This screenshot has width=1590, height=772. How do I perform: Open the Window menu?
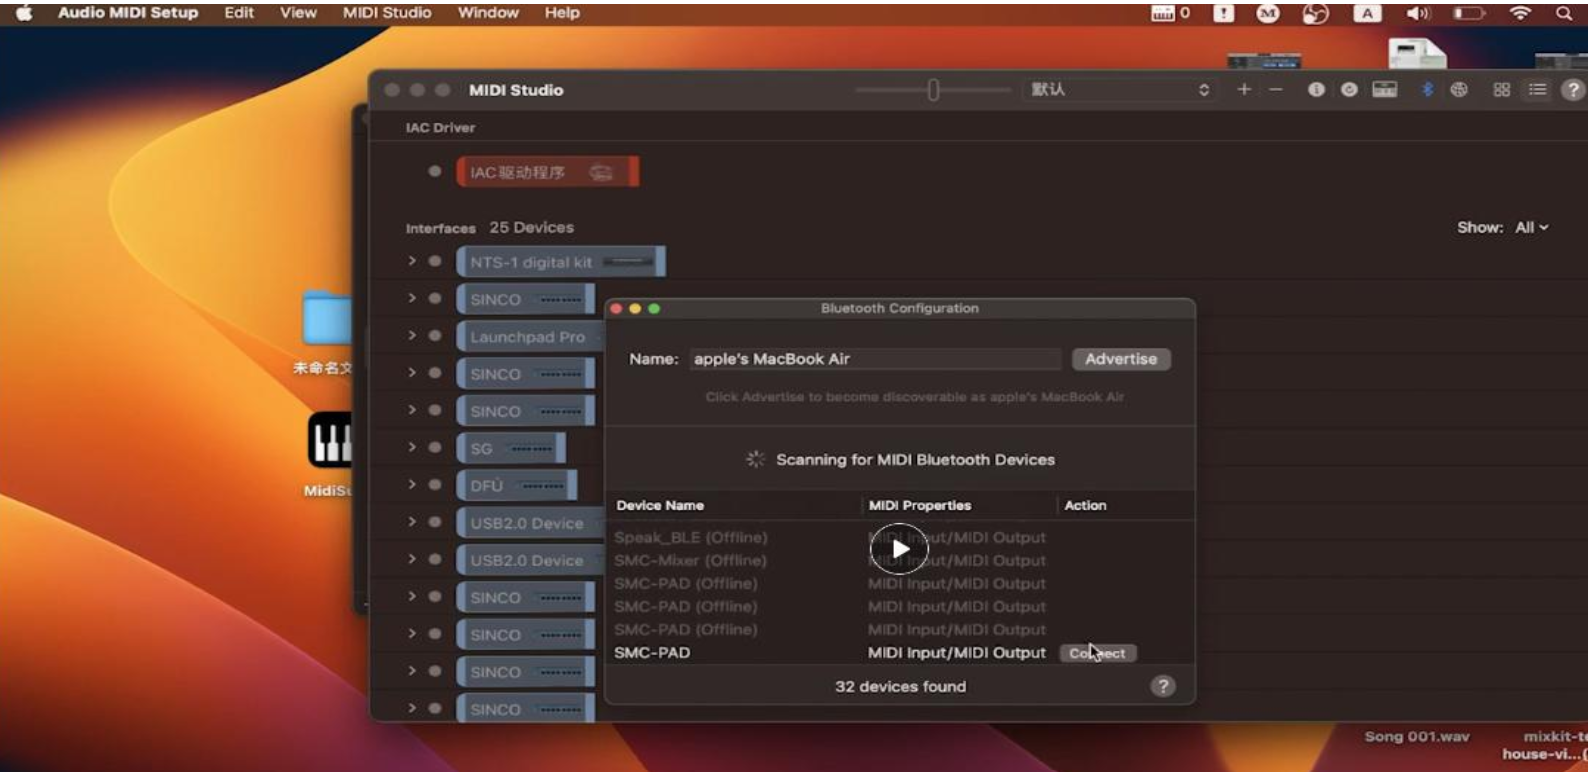coord(488,13)
